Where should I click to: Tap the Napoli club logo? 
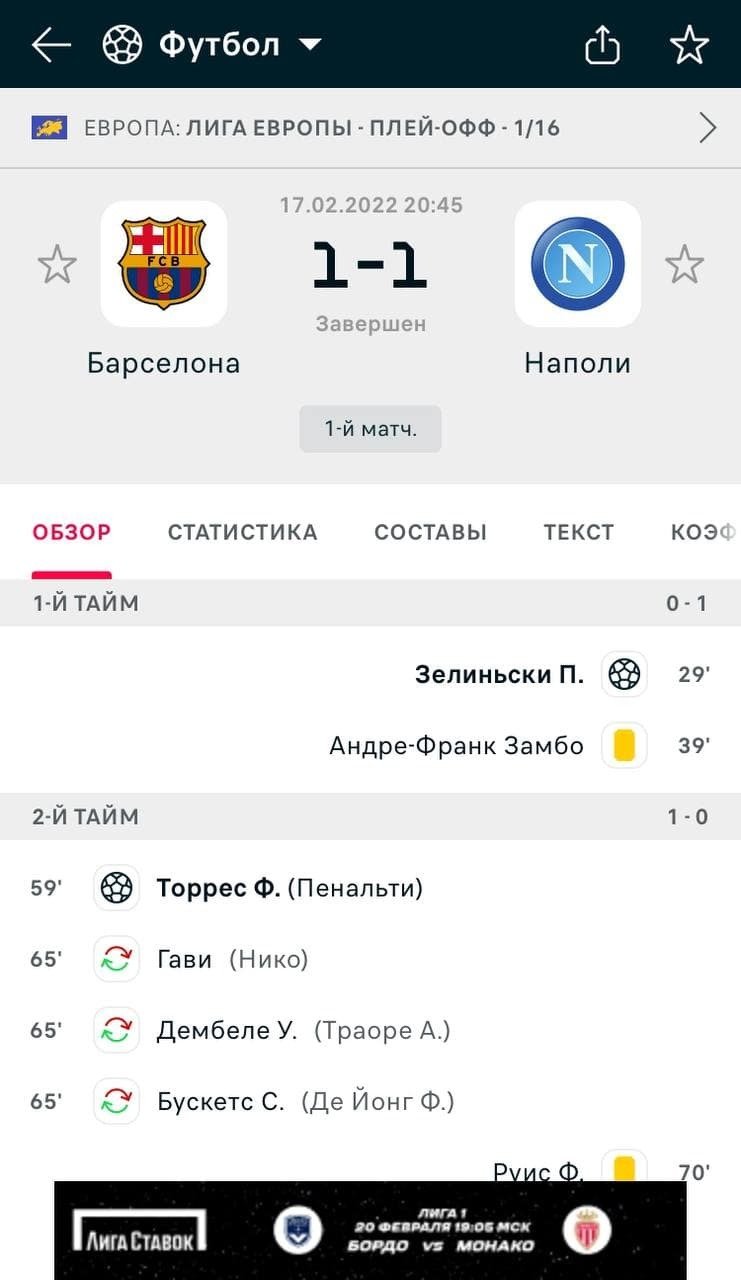(578, 264)
